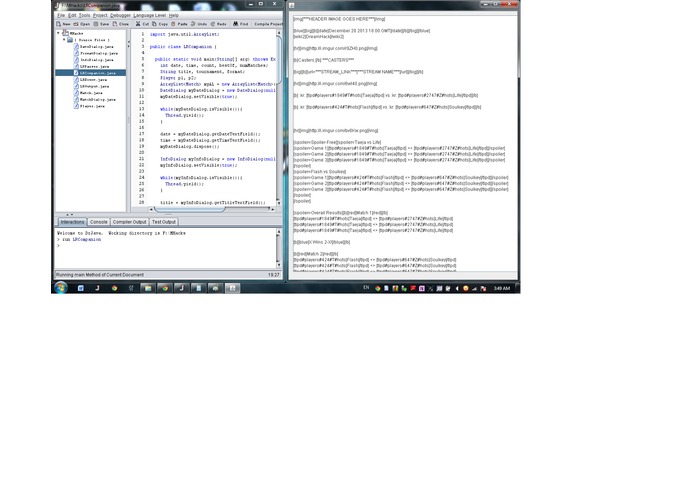Switch to the Console tab
Screen dimensions: 695x494
click(98, 222)
